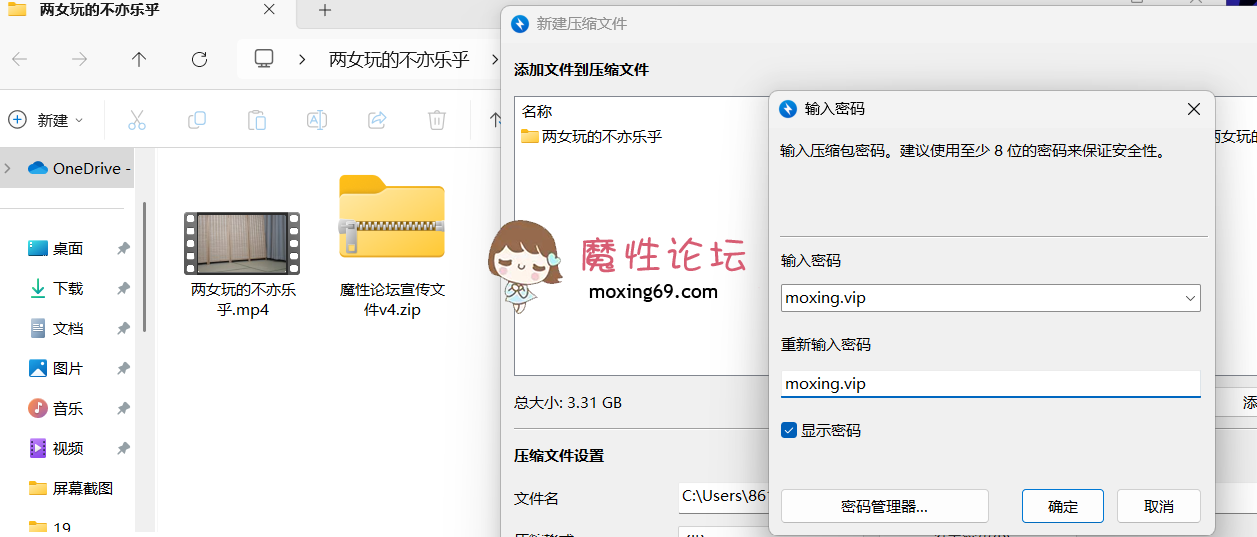
Task: Click the Share icon in Explorer toolbar
Action: tap(377, 120)
